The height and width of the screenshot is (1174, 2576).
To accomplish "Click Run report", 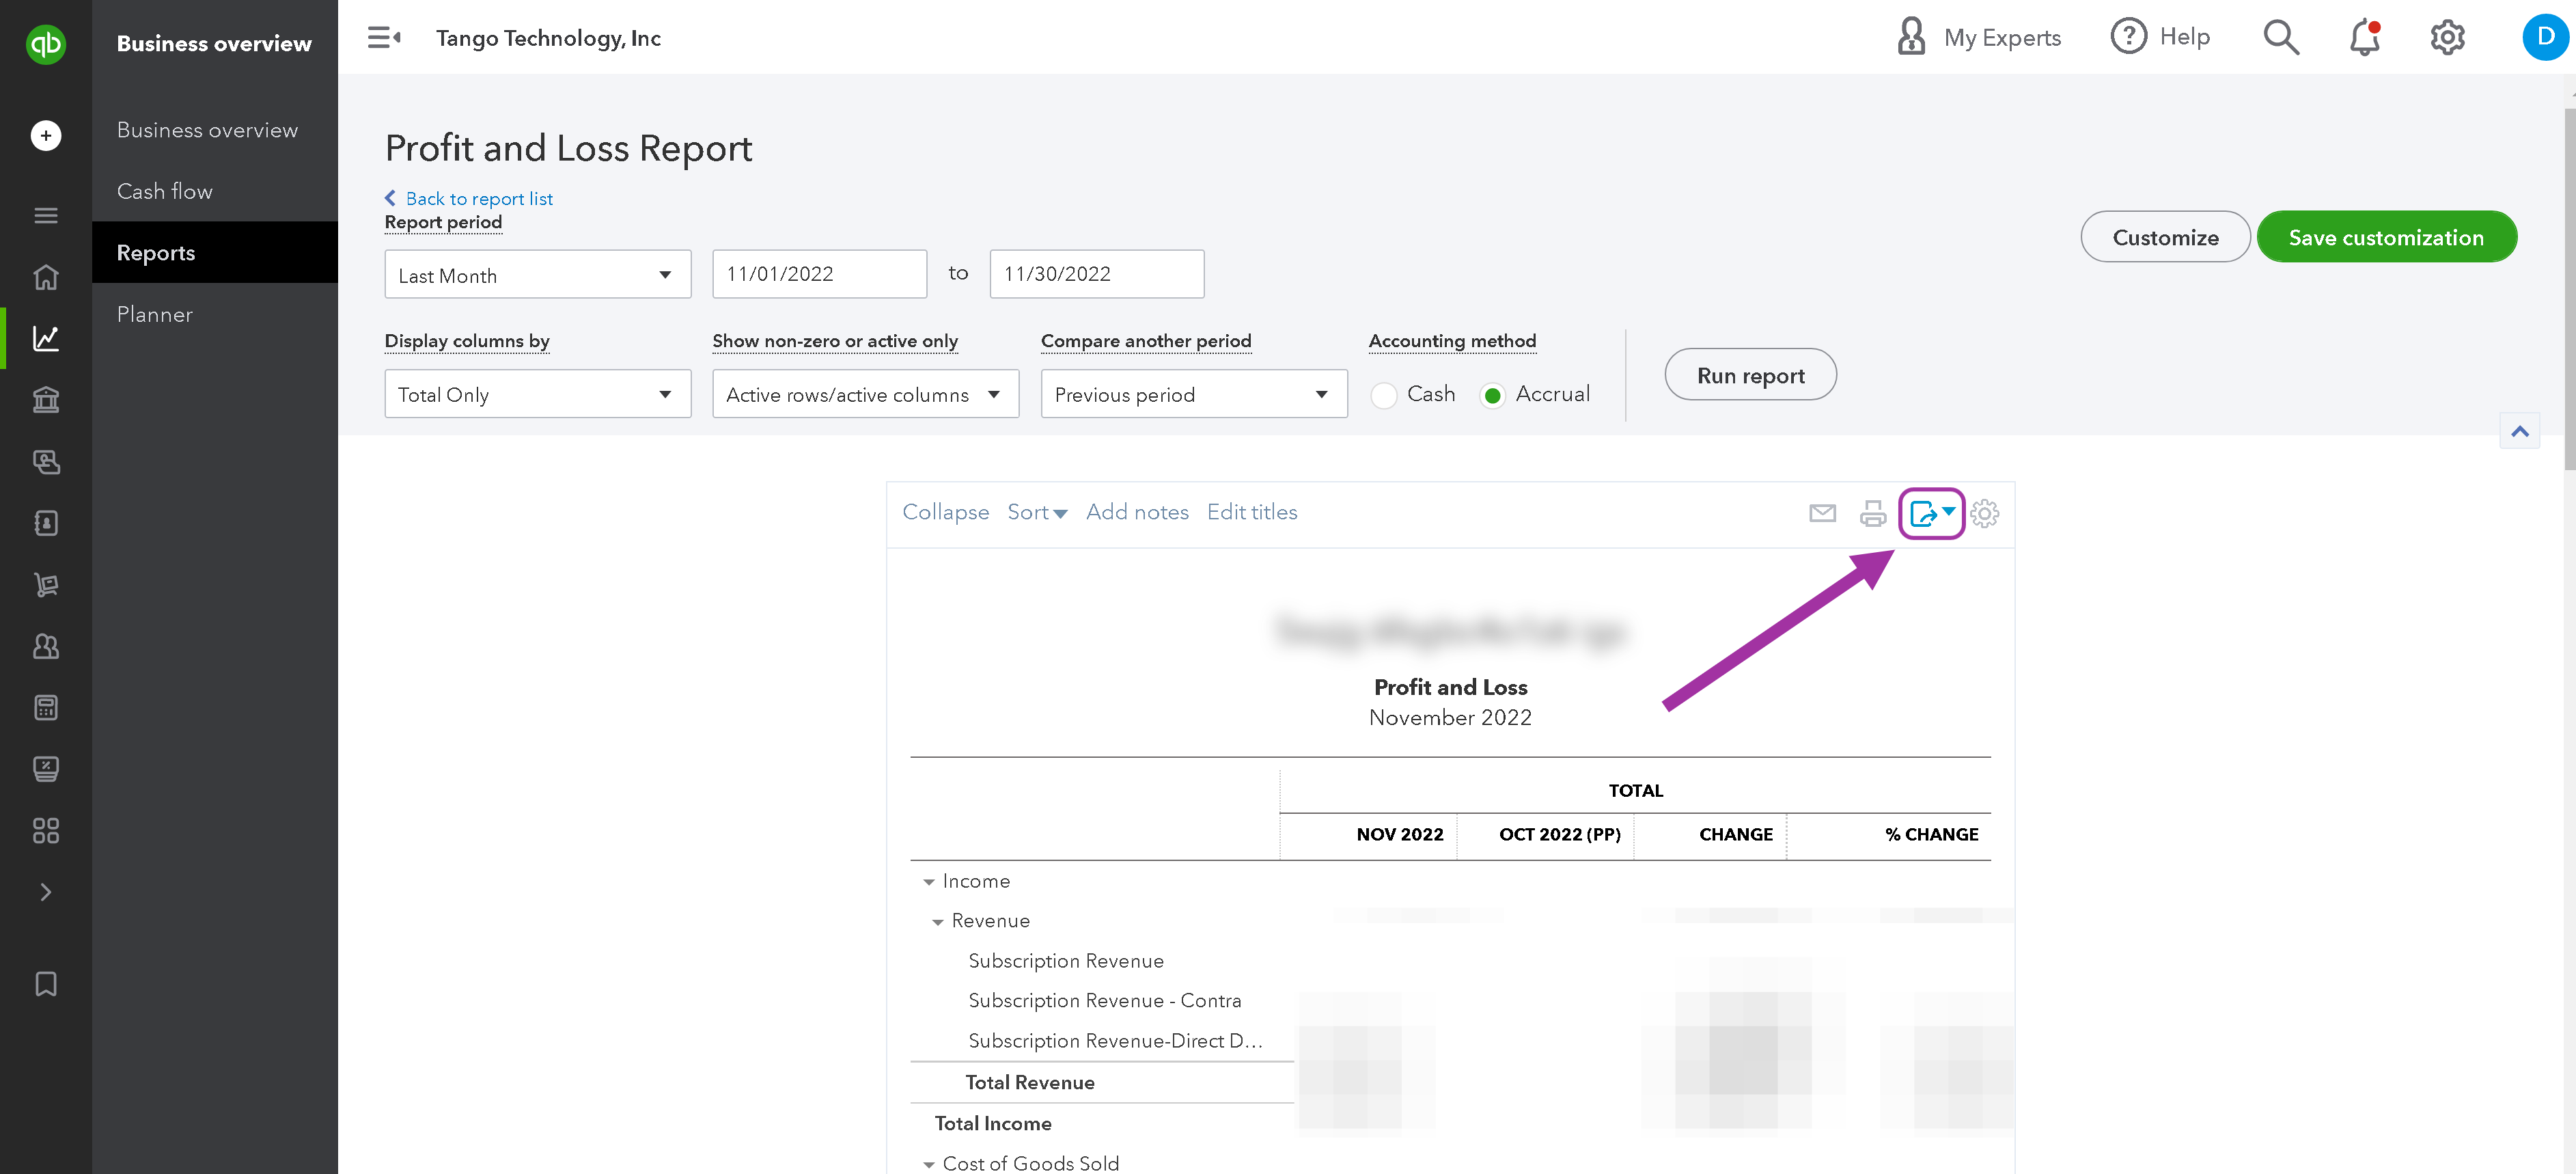I will (x=1750, y=374).
